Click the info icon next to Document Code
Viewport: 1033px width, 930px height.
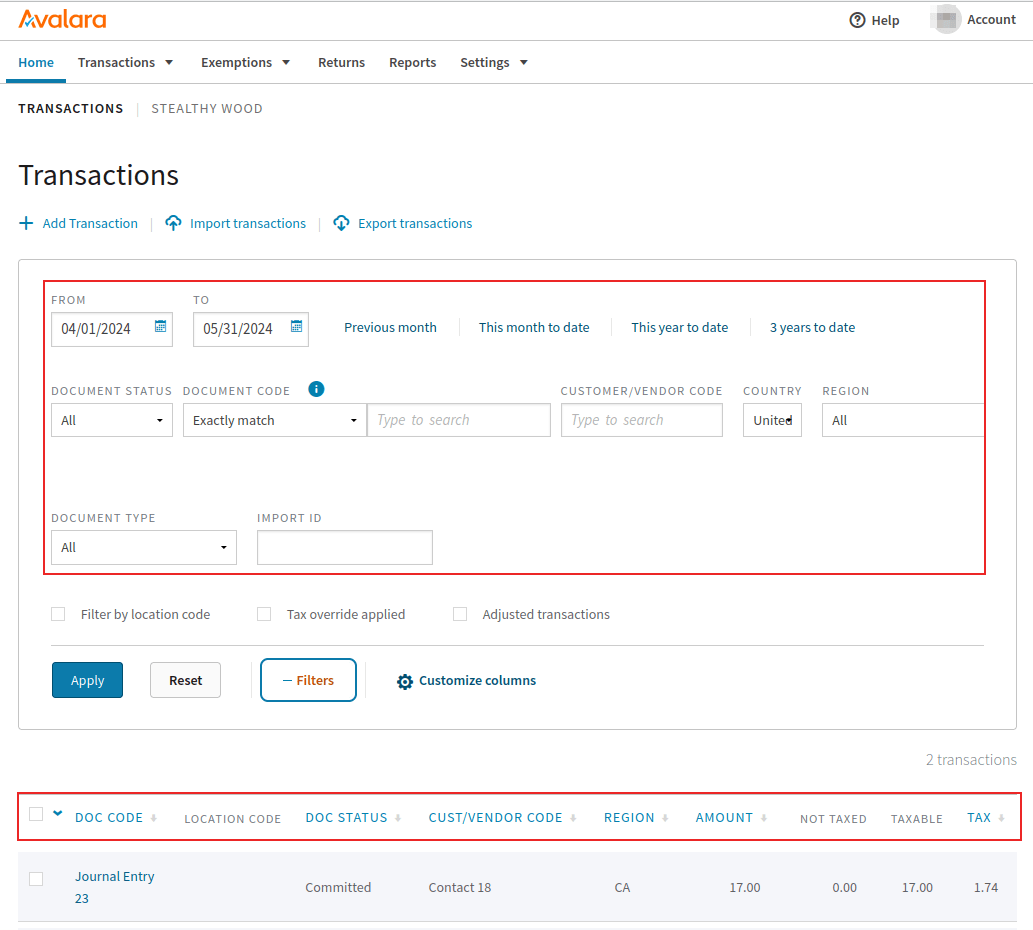[x=316, y=389]
